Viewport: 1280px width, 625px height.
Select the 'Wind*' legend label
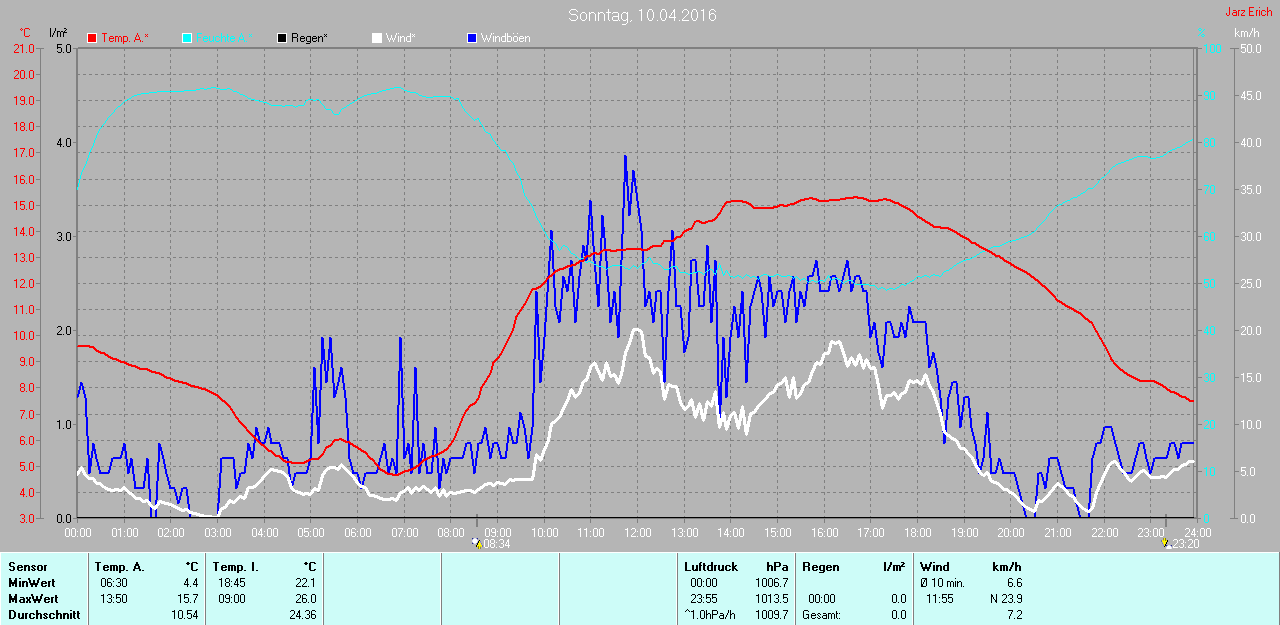click(x=401, y=38)
